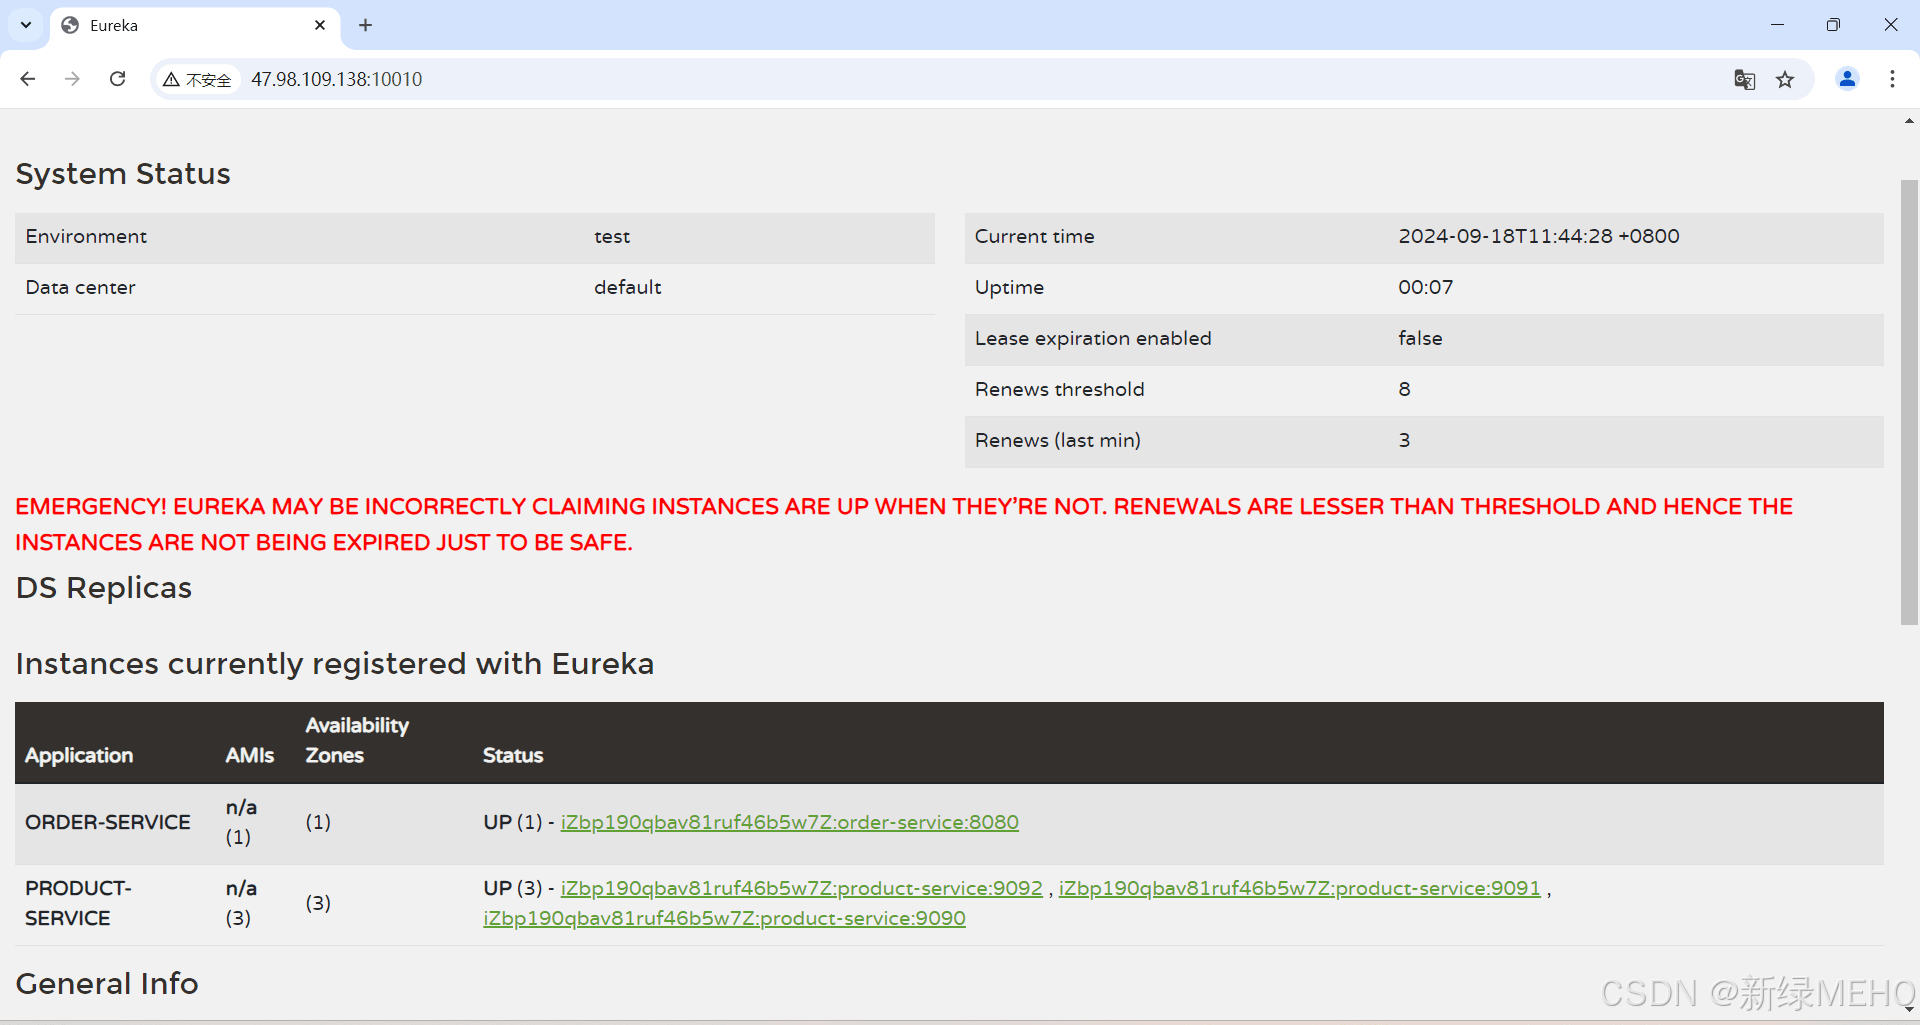The image size is (1920, 1025).
Task: Open the translate page icon
Action: [x=1744, y=80]
